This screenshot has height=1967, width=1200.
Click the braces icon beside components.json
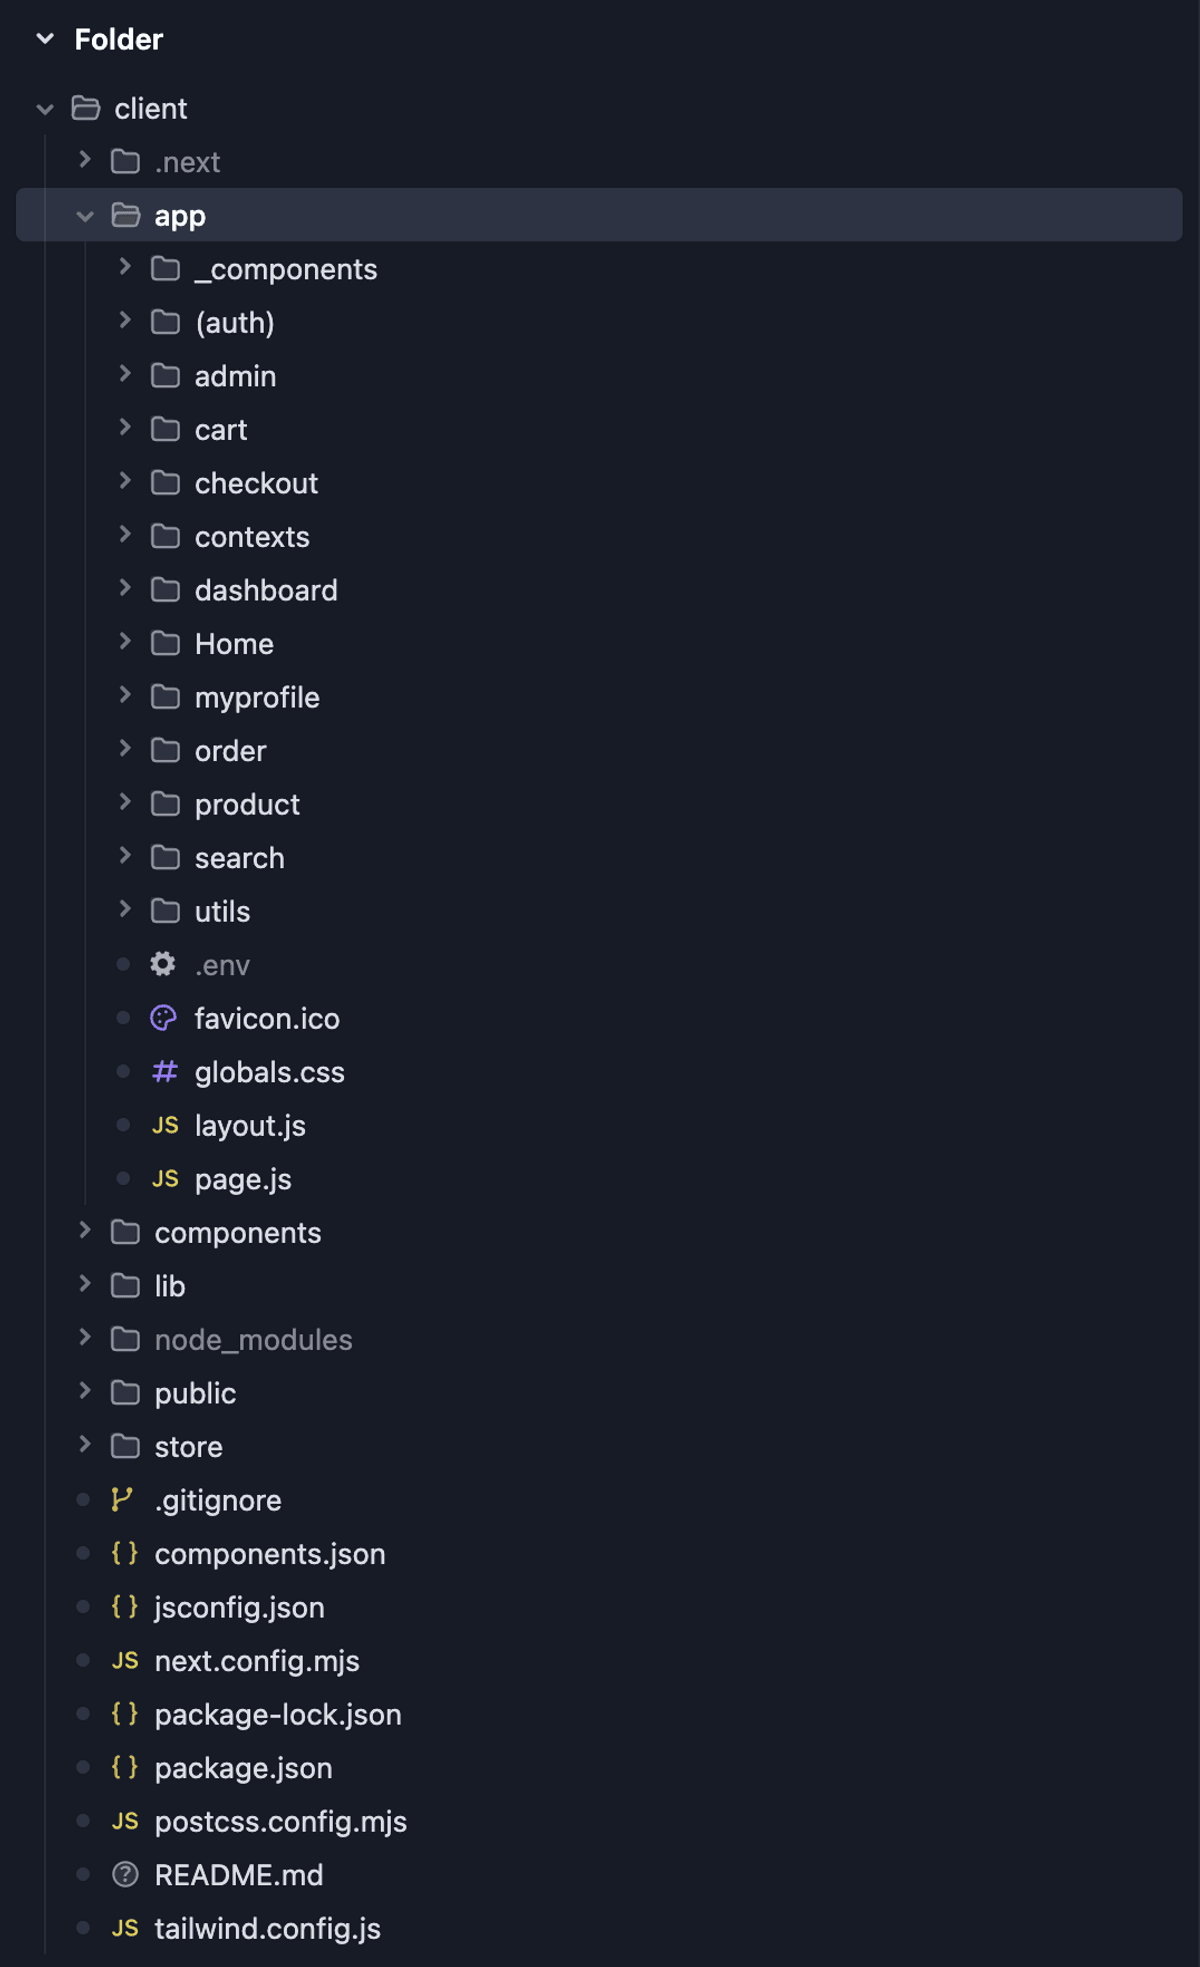[x=125, y=1553]
